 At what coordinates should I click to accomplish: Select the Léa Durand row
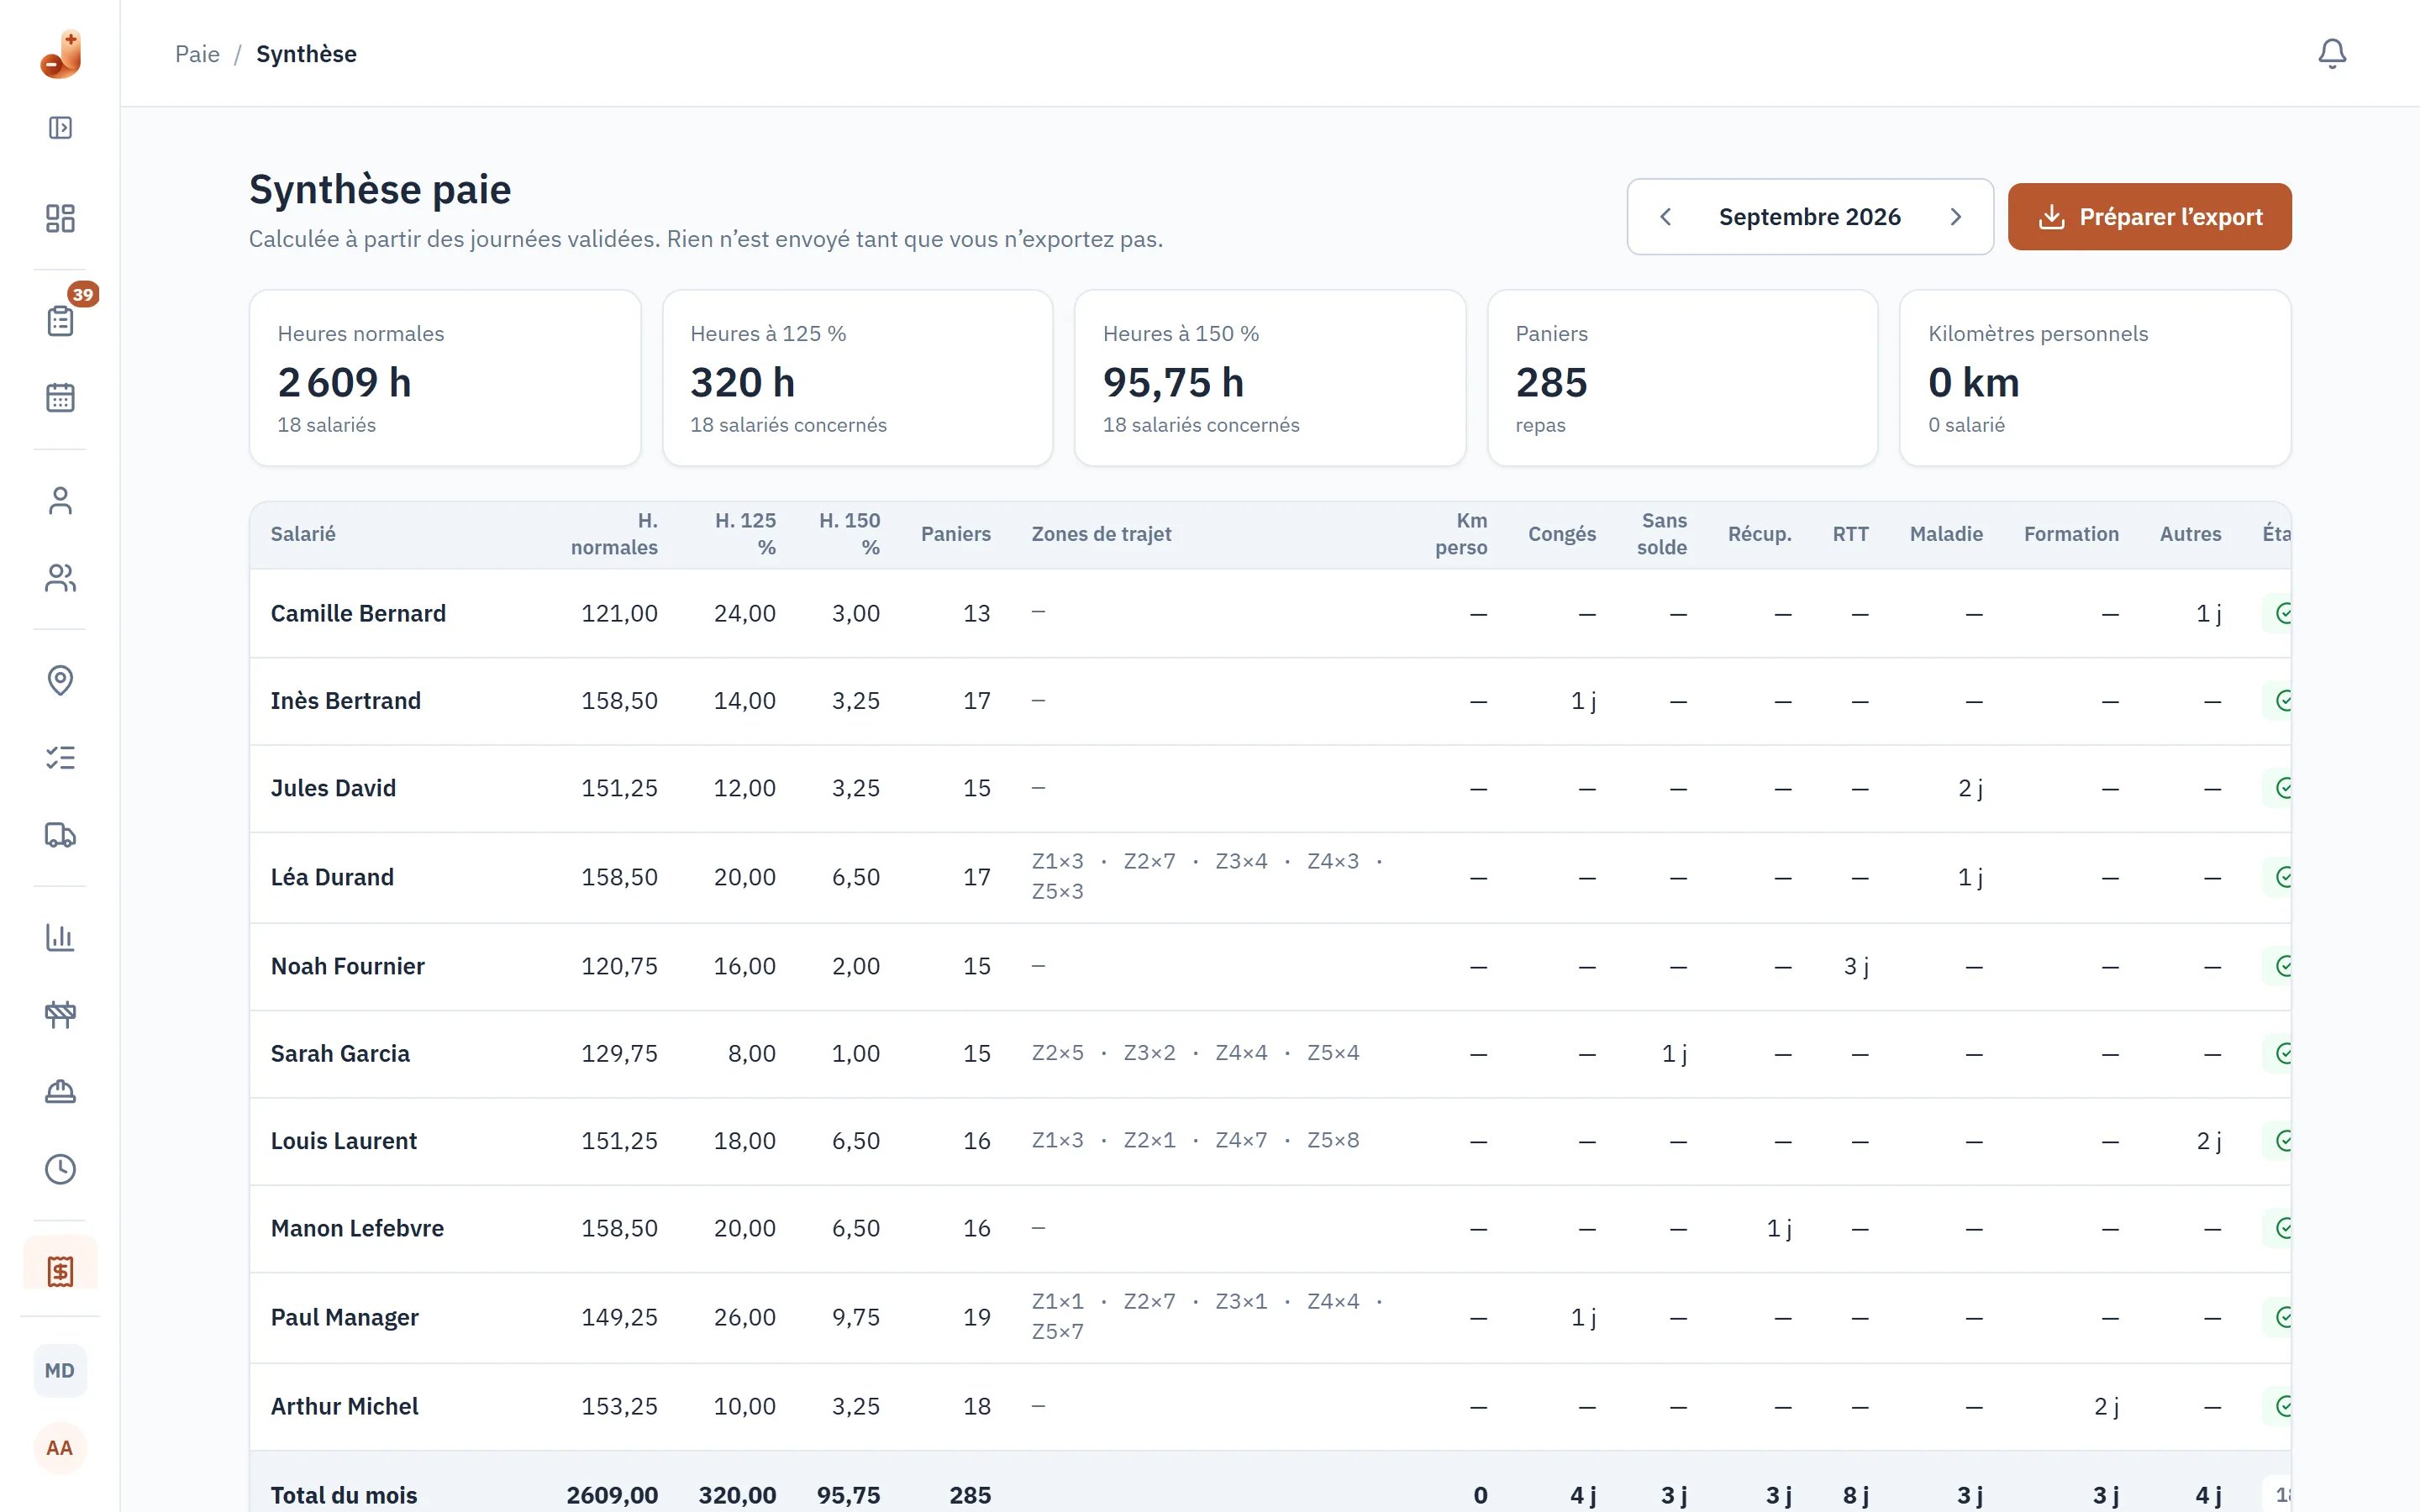coord(1270,877)
